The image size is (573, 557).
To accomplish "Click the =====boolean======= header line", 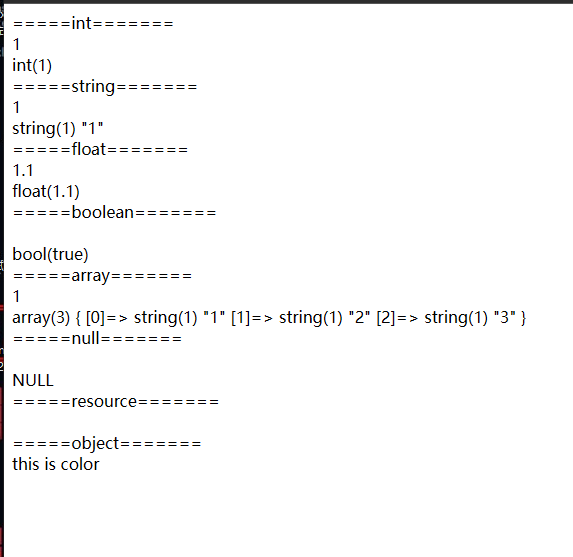I will [114, 213].
